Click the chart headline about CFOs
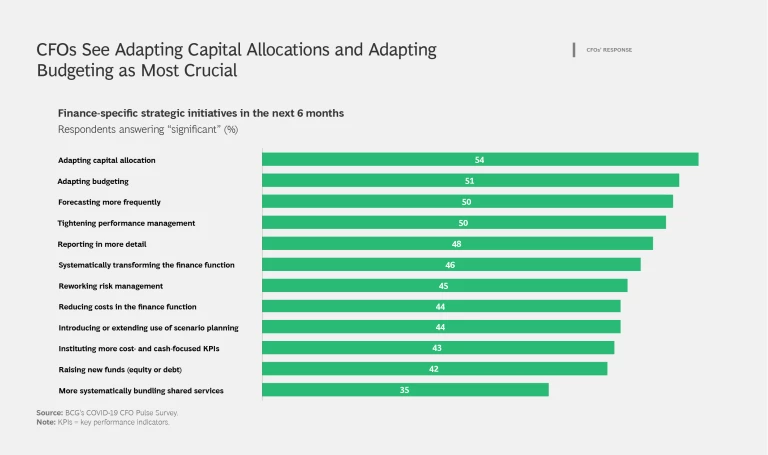The height and width of the screenshot is (455, 768). click(236, 60)
